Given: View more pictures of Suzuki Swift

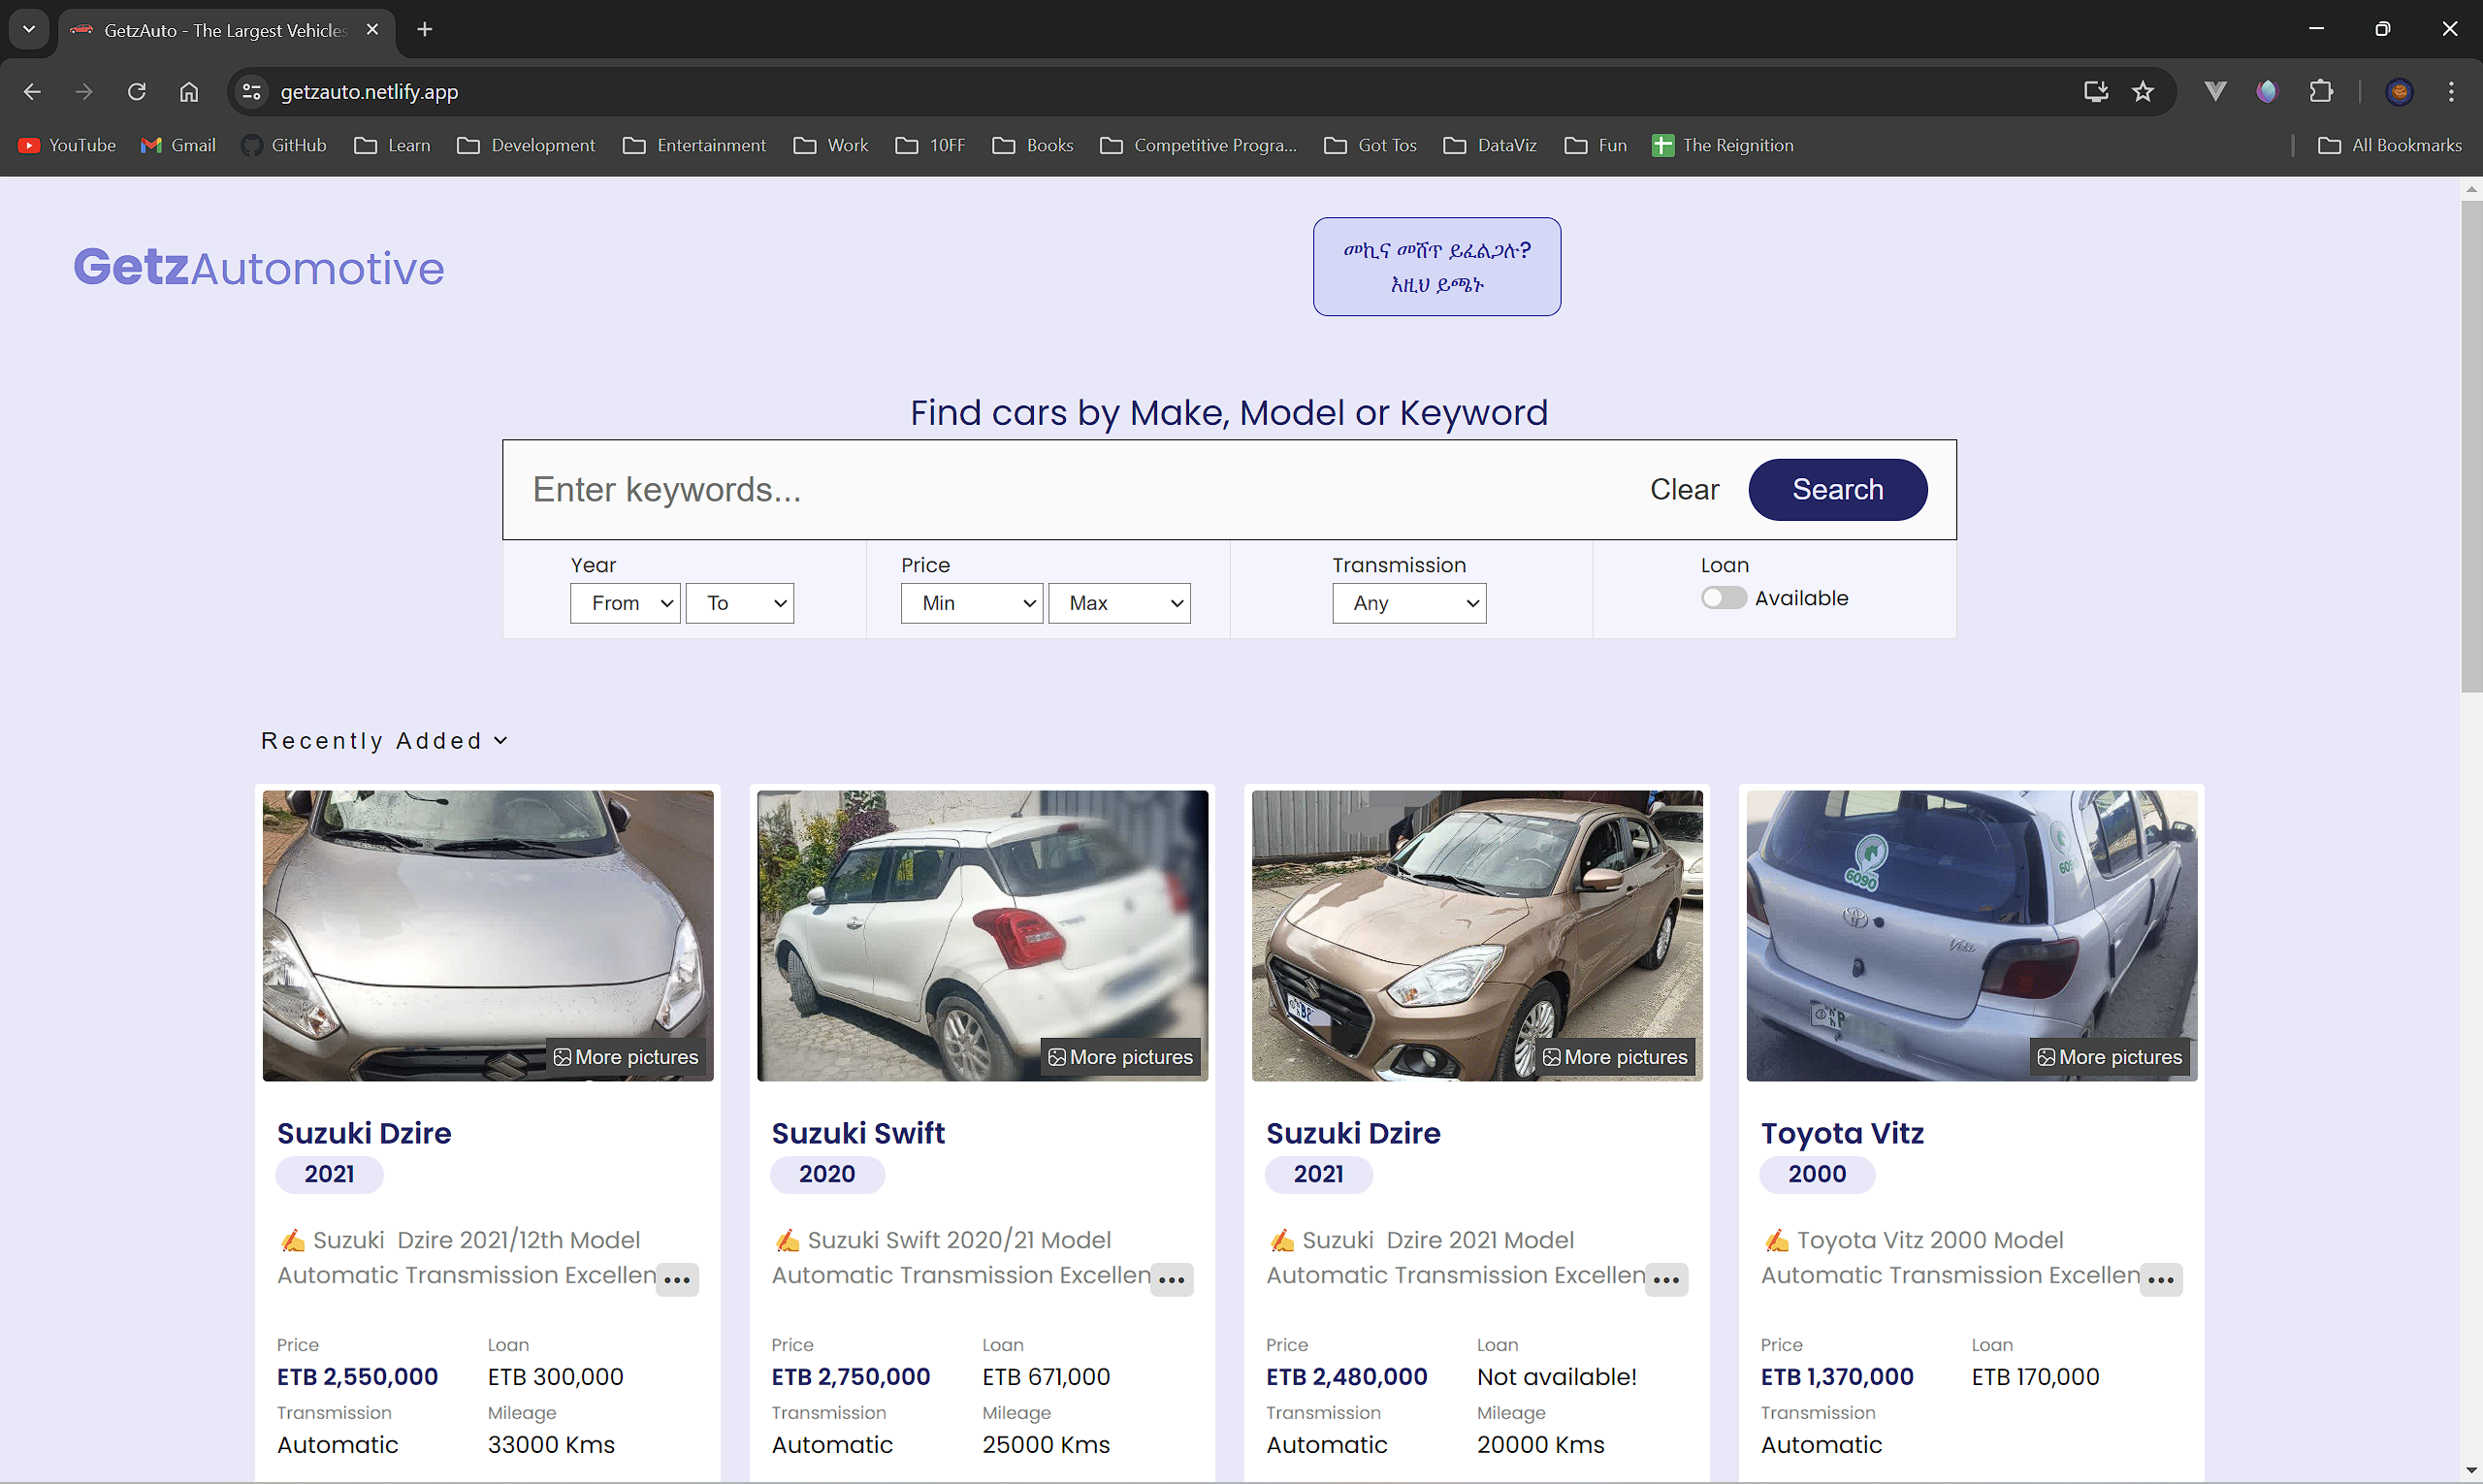Looking at the screenshot, I should pyautogui.click(x=1121, y=1058).
